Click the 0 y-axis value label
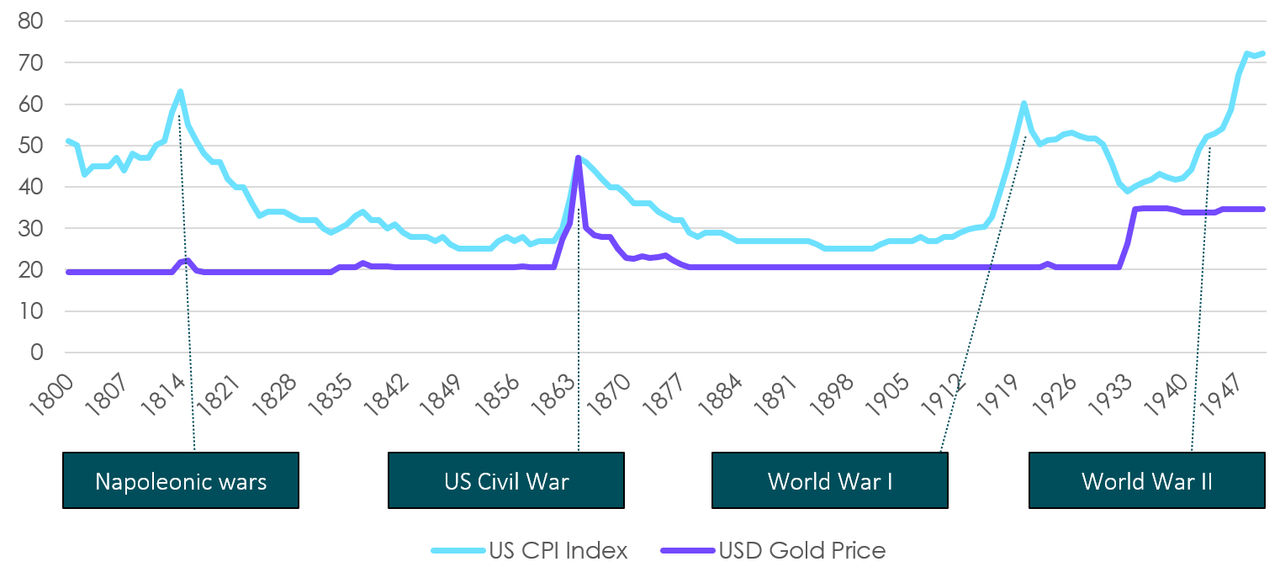The image size is (1280, 573). [x=39, y=352]
